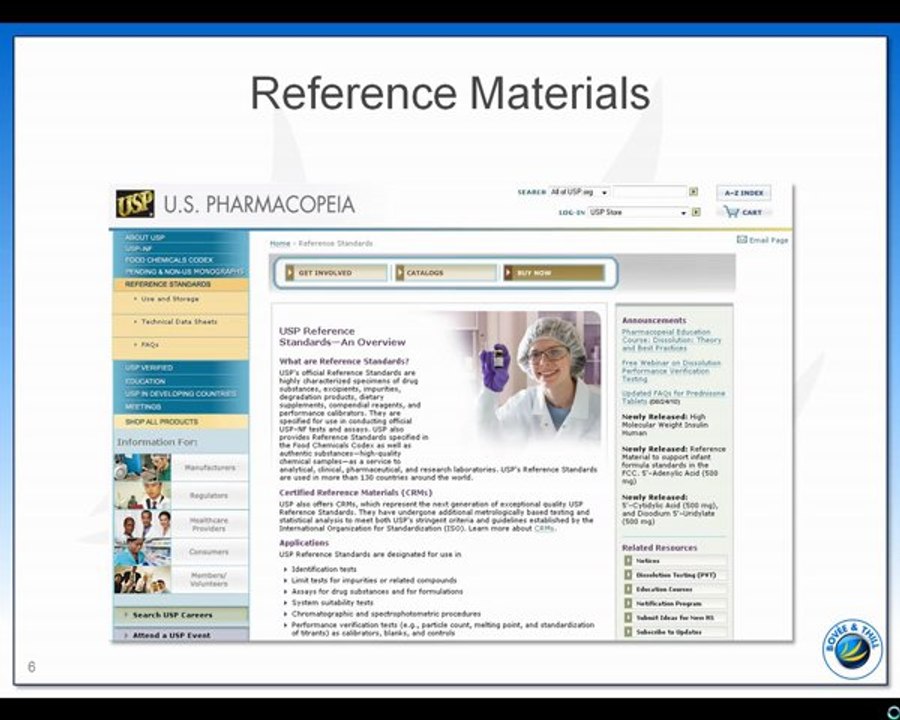The width and height of the screenshot is (900, 720).
Task: Open Education menu item
Action: pyautogui.click(x=181, y=381)
